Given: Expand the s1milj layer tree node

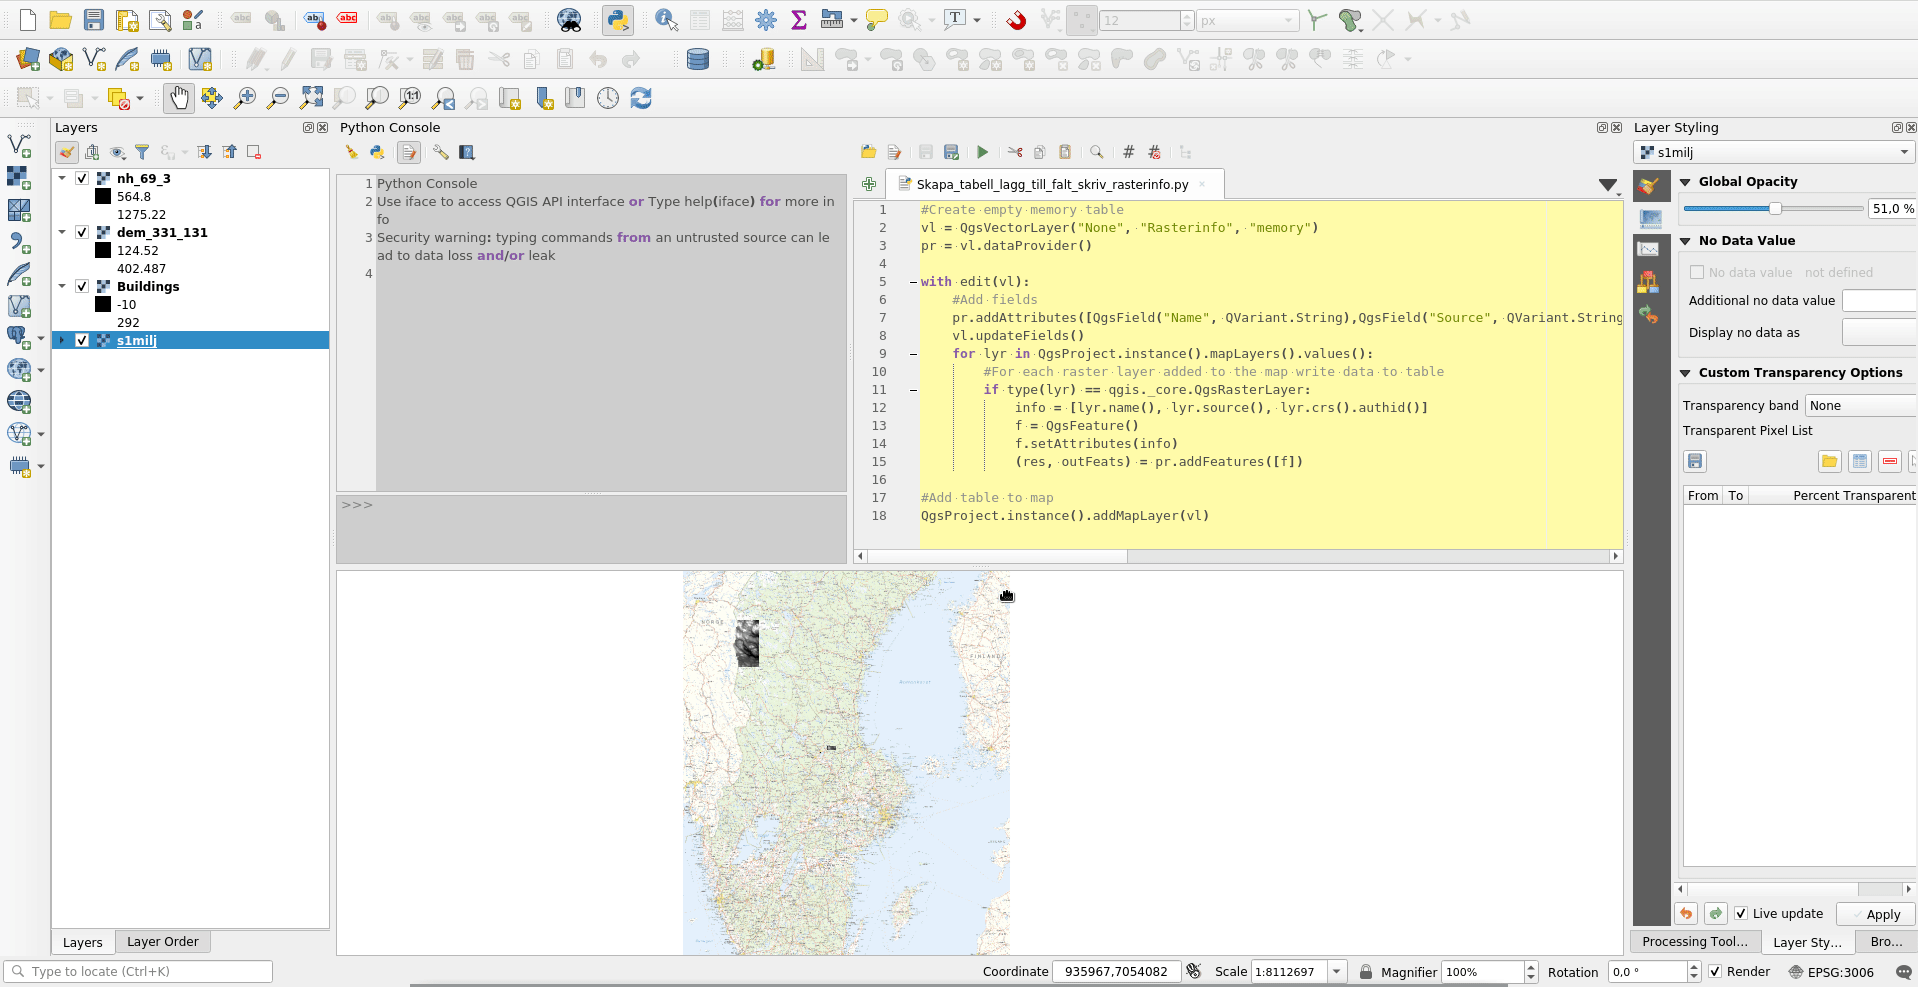Looking at the screenshot, I should coord(62,341).
